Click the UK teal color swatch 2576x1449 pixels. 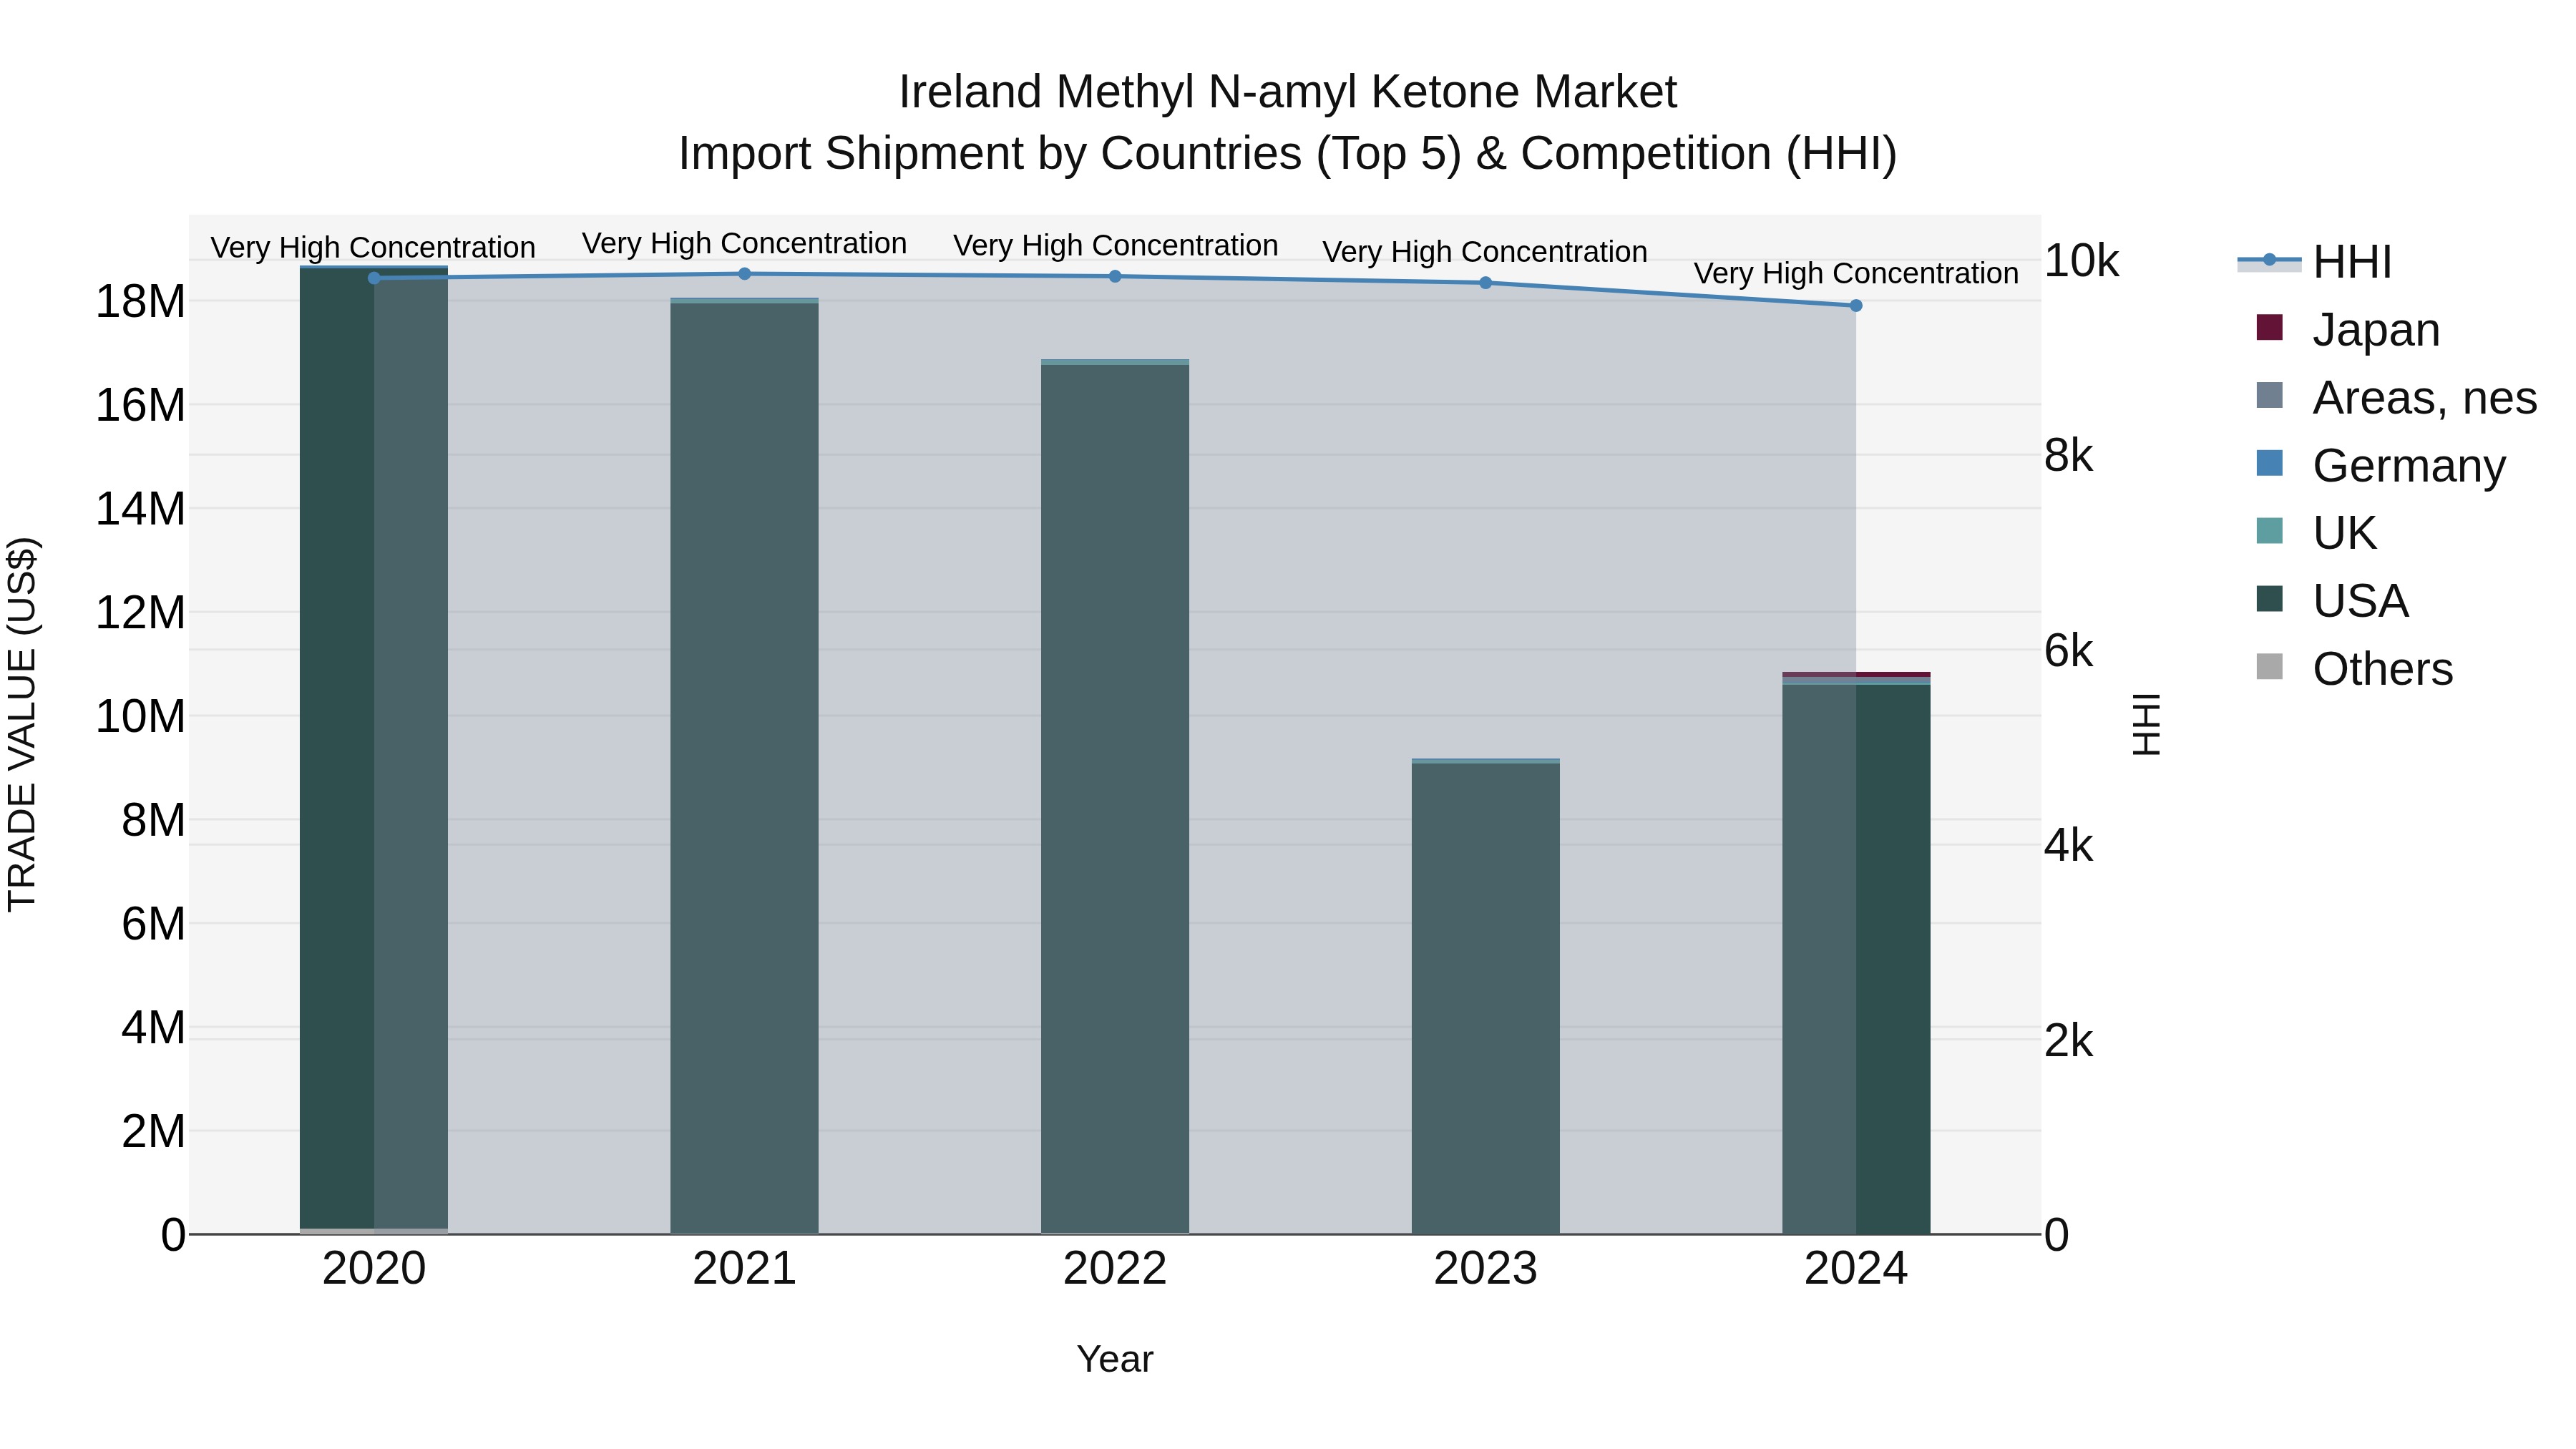(x=2270, y=531)
